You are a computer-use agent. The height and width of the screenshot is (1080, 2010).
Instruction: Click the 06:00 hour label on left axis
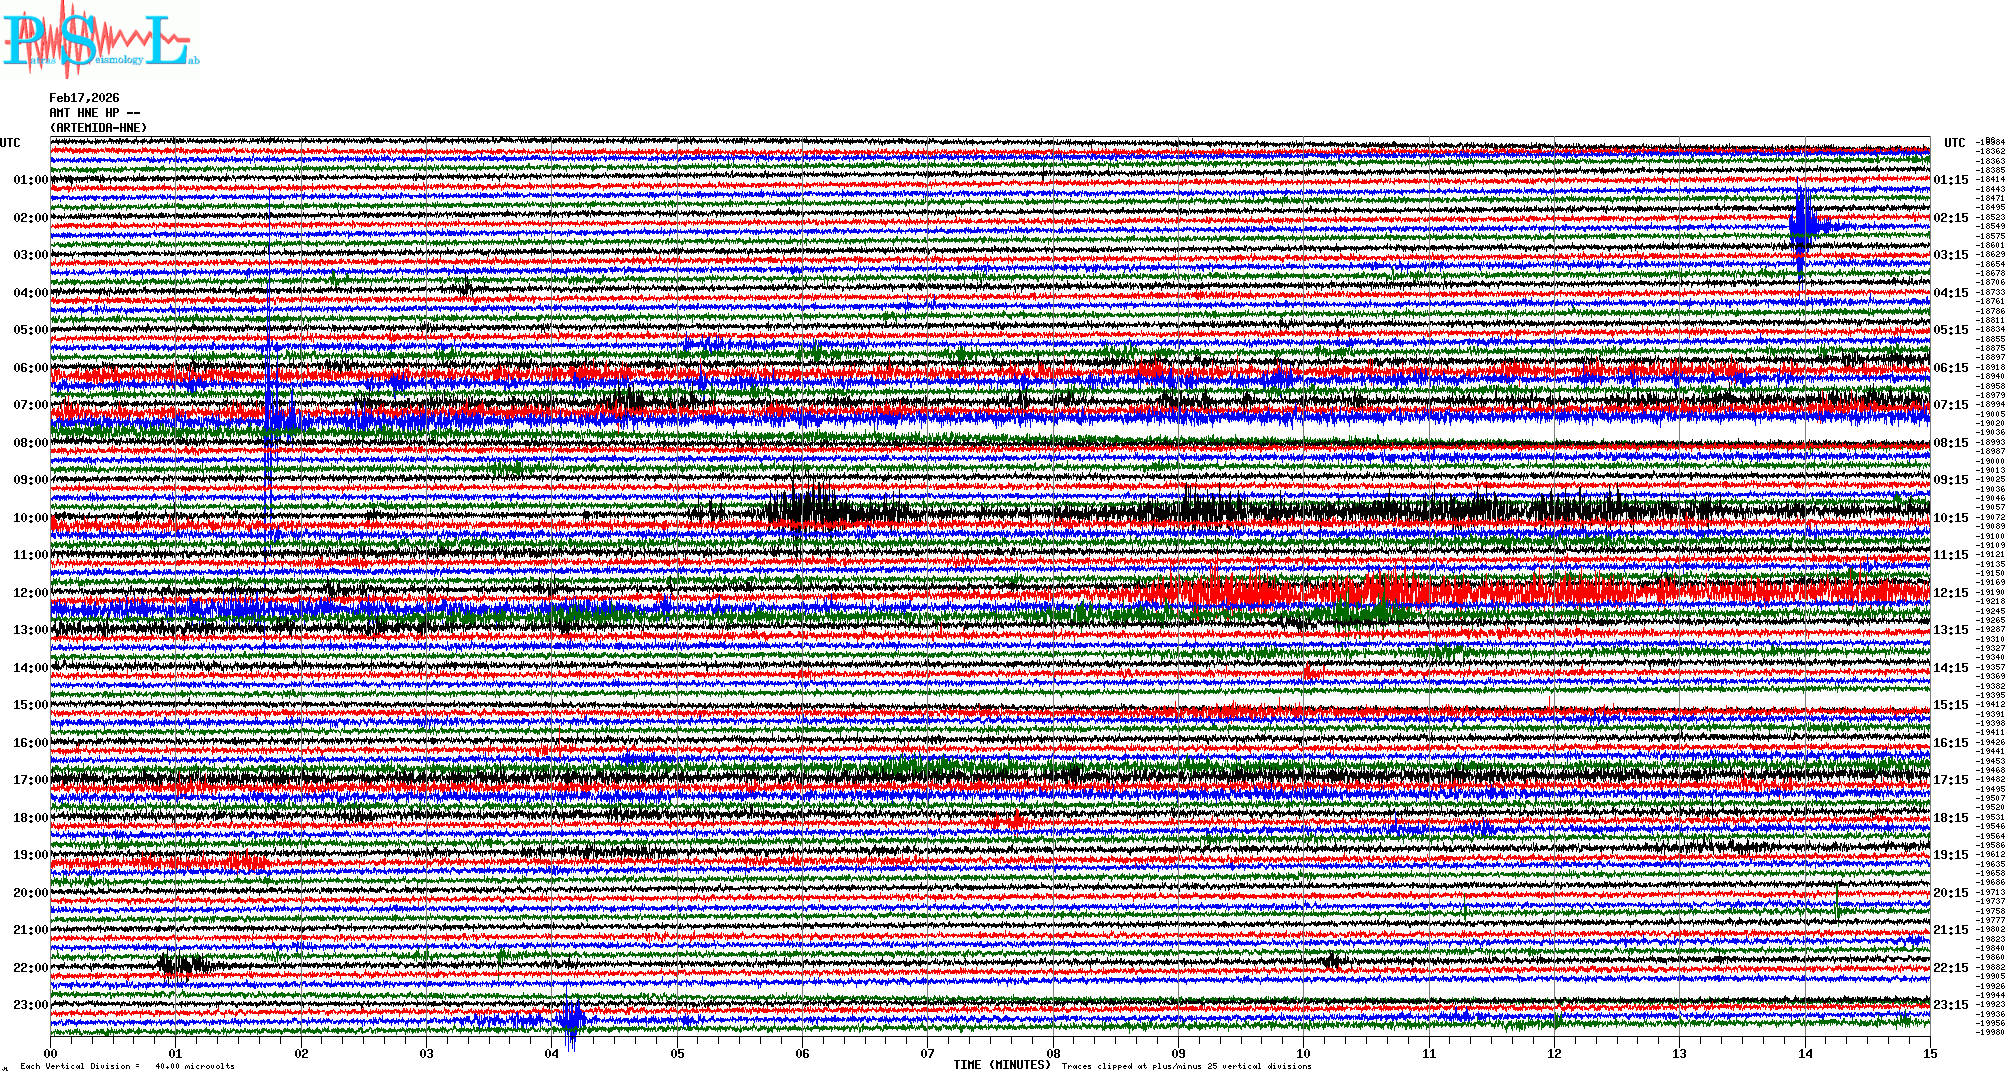[x=30, y=368]
